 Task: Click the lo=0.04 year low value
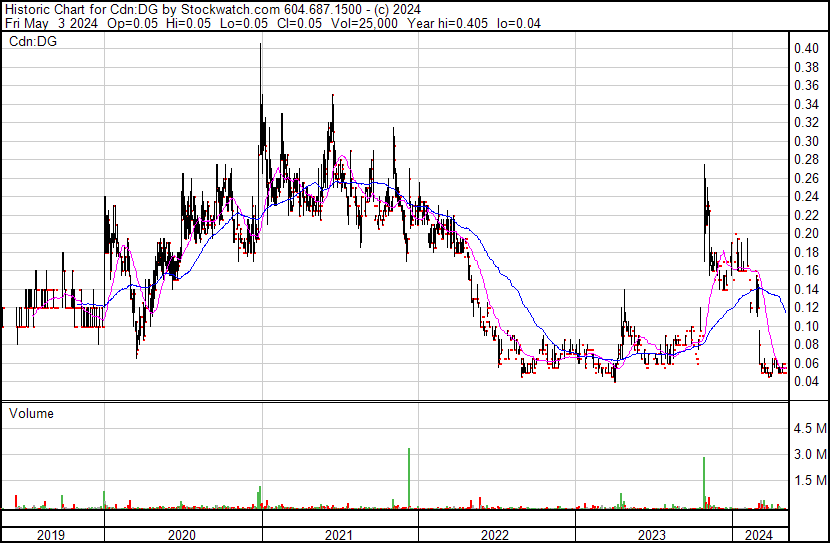coord(519,23)
